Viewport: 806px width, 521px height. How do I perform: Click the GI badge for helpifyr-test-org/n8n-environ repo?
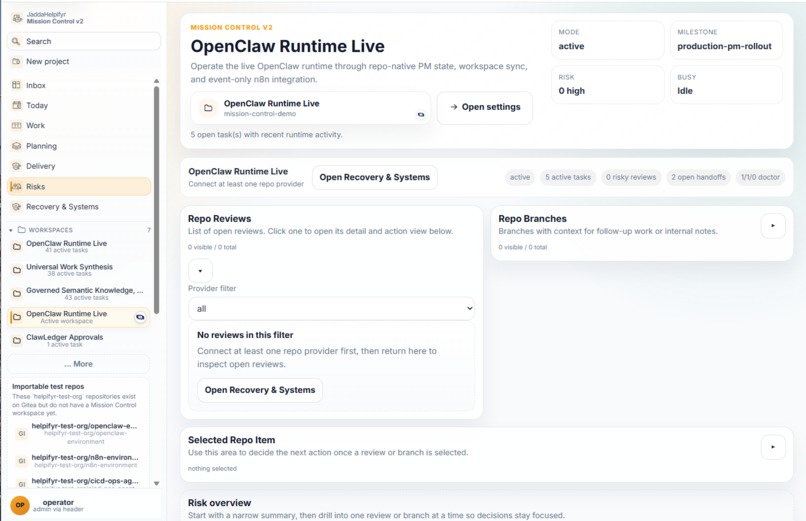[x=22, y=461]
